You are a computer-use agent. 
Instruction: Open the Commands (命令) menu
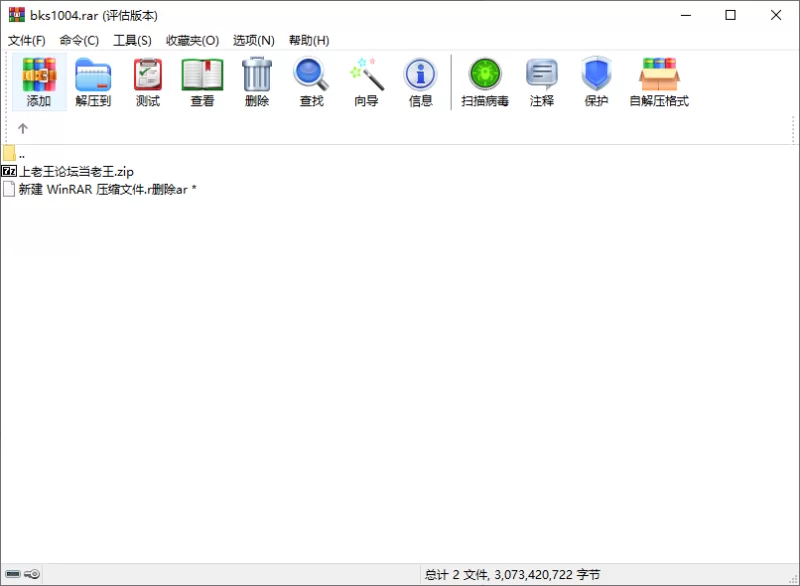point(79,40)
